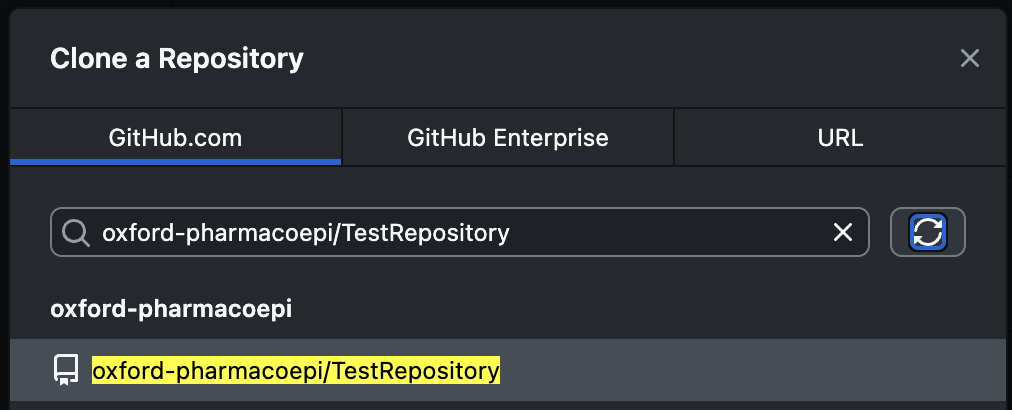
Task: Clear the repository filter text
Action: pyautogui.click(x=843, y=233)
